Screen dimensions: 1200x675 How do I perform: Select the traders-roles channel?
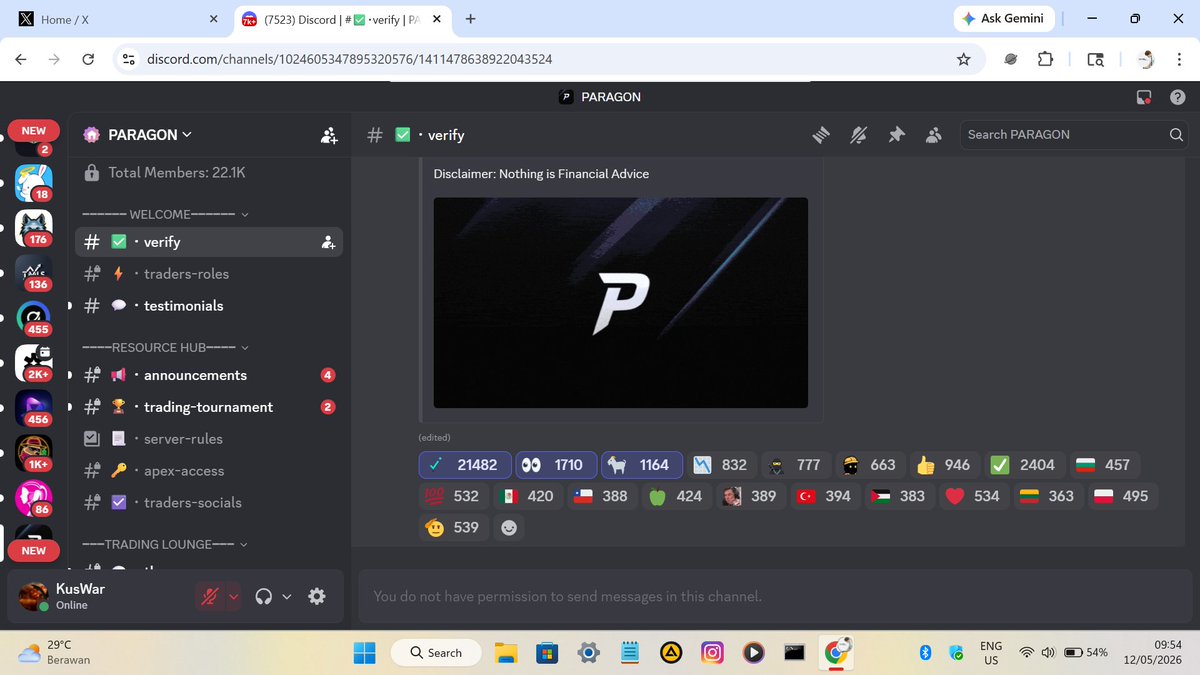pos(209,274)
